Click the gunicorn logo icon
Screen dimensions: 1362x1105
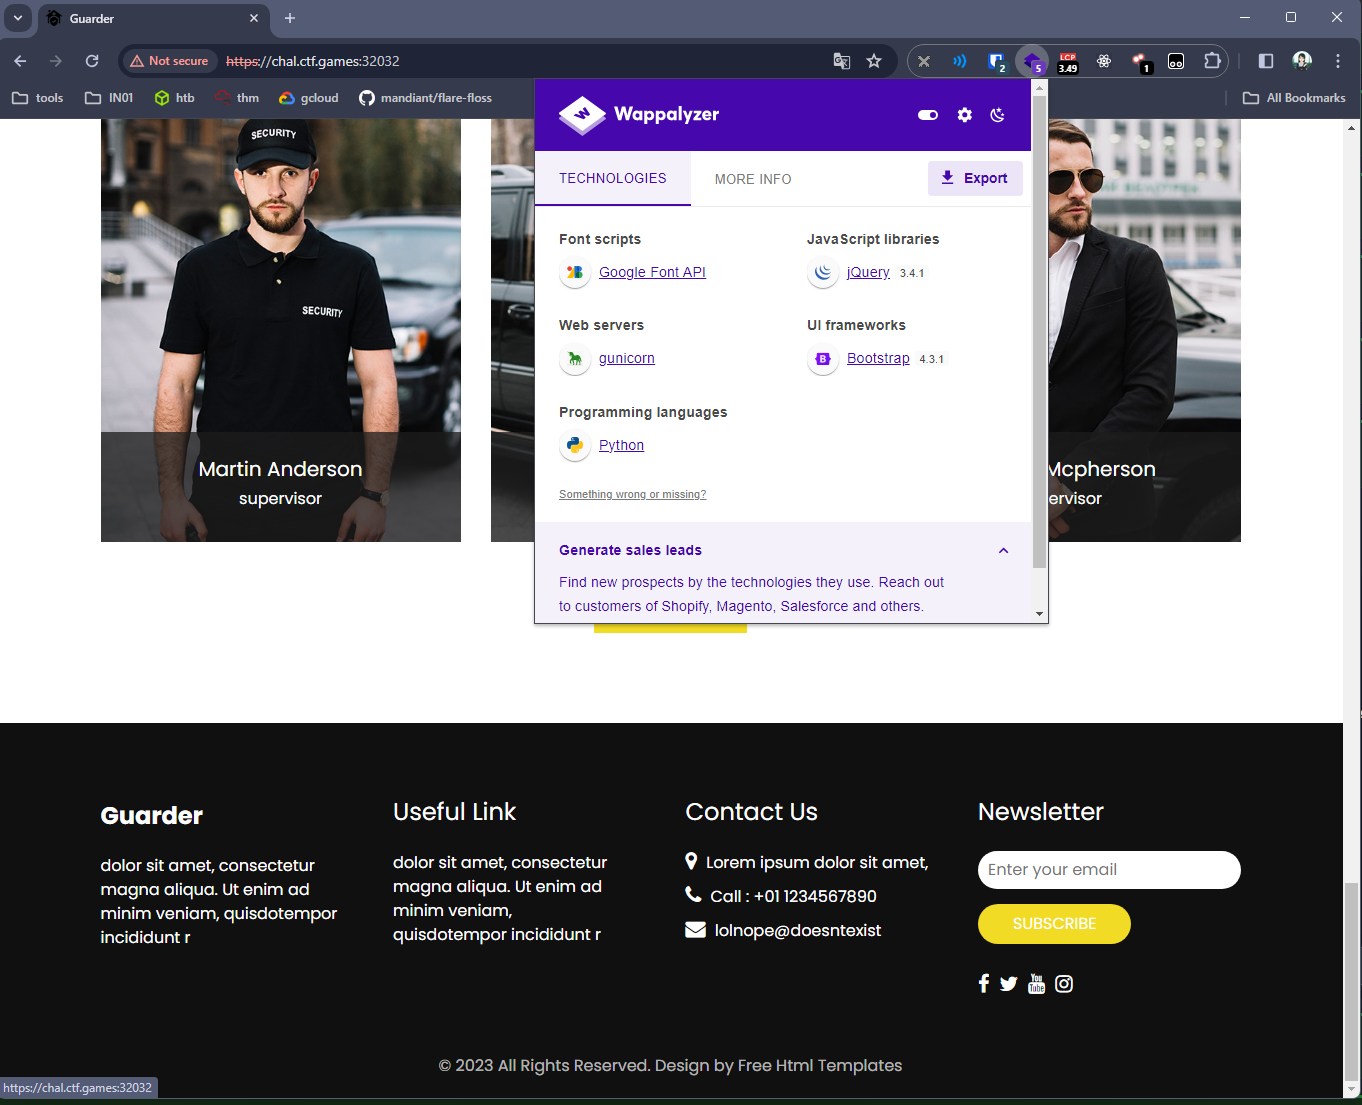coord(575,358)
